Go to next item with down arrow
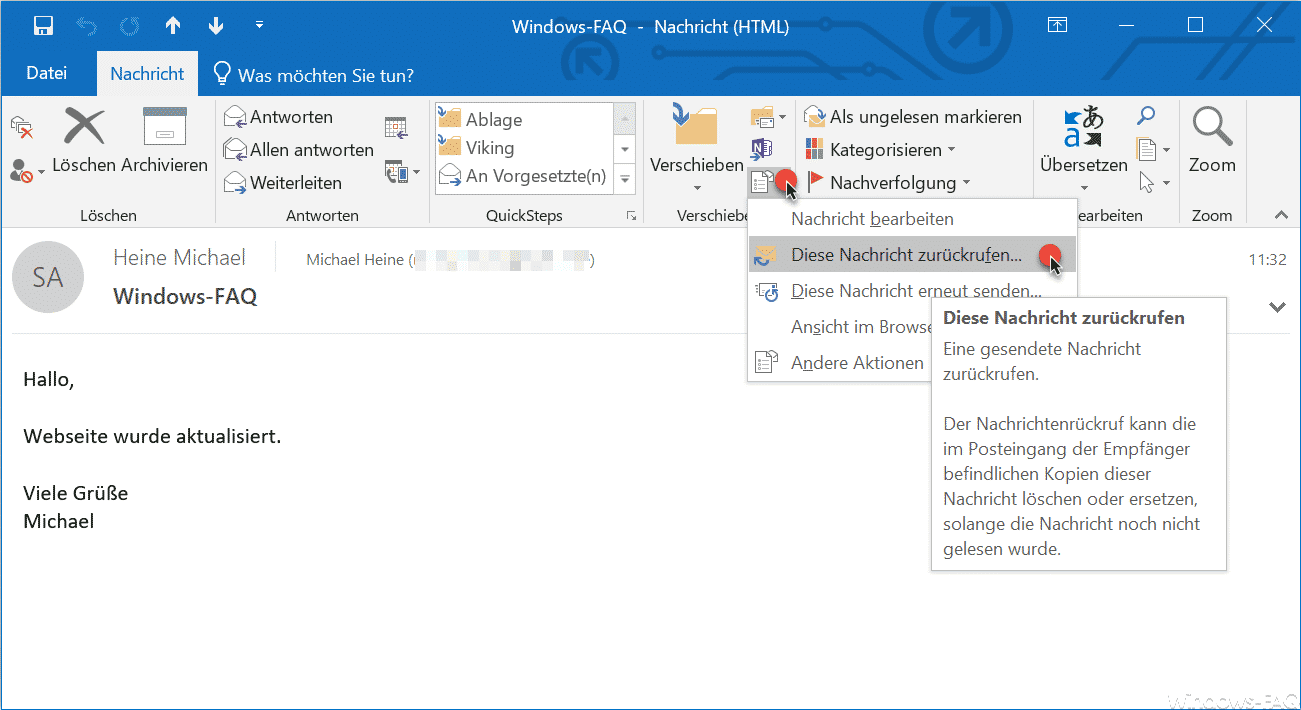 click(x=217, y=26)
